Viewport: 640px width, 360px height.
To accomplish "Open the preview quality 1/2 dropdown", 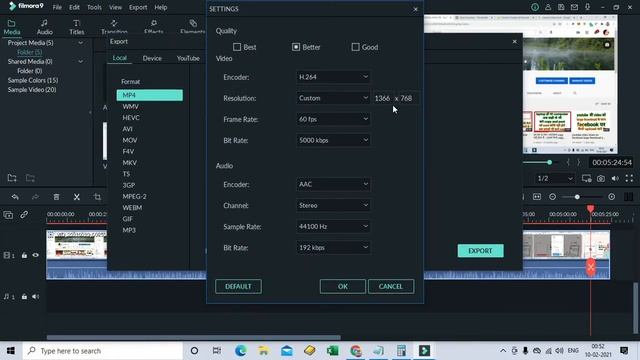I will coord(555,178).
